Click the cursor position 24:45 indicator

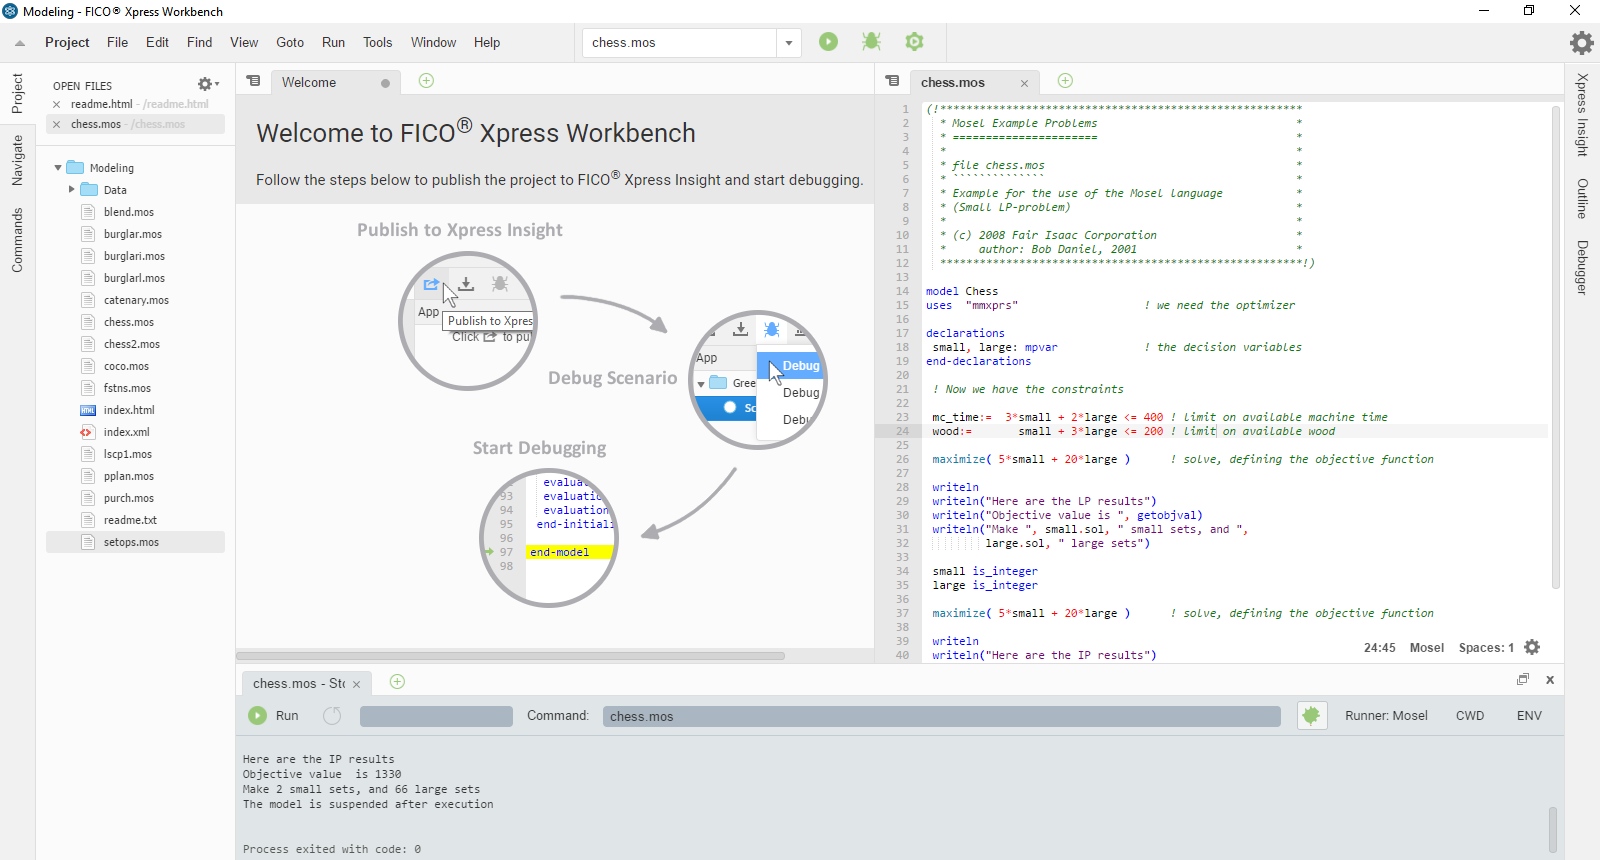pos(1379,648)
